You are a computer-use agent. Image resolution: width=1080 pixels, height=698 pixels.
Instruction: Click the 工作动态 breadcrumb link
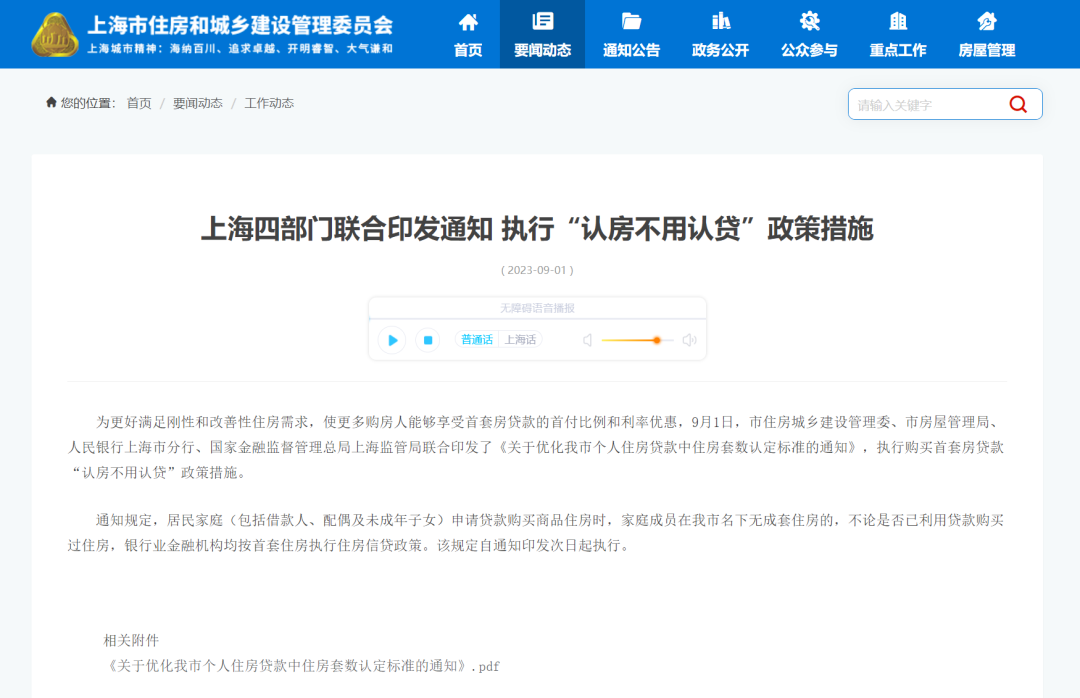[x=269, y=103]
